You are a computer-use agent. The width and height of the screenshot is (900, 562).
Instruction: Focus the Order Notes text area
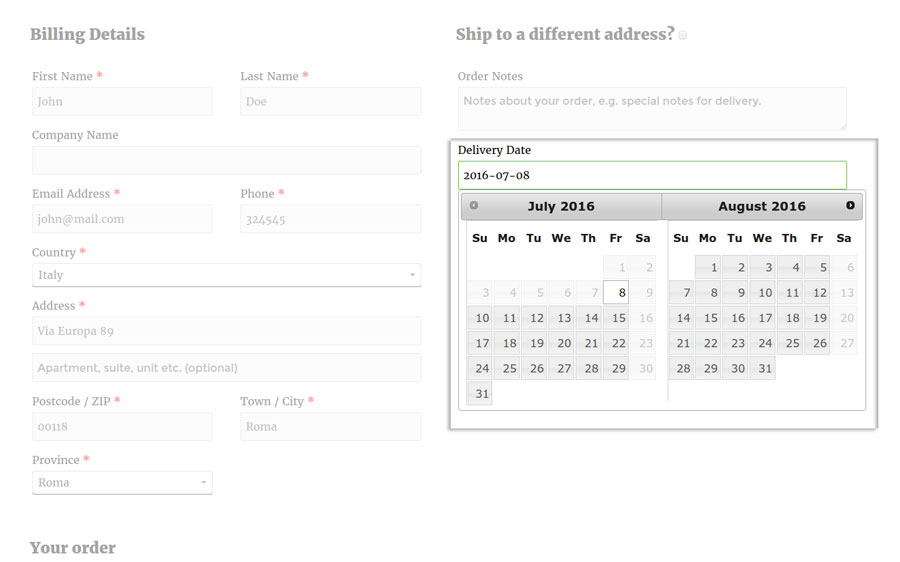click(652, 108)
